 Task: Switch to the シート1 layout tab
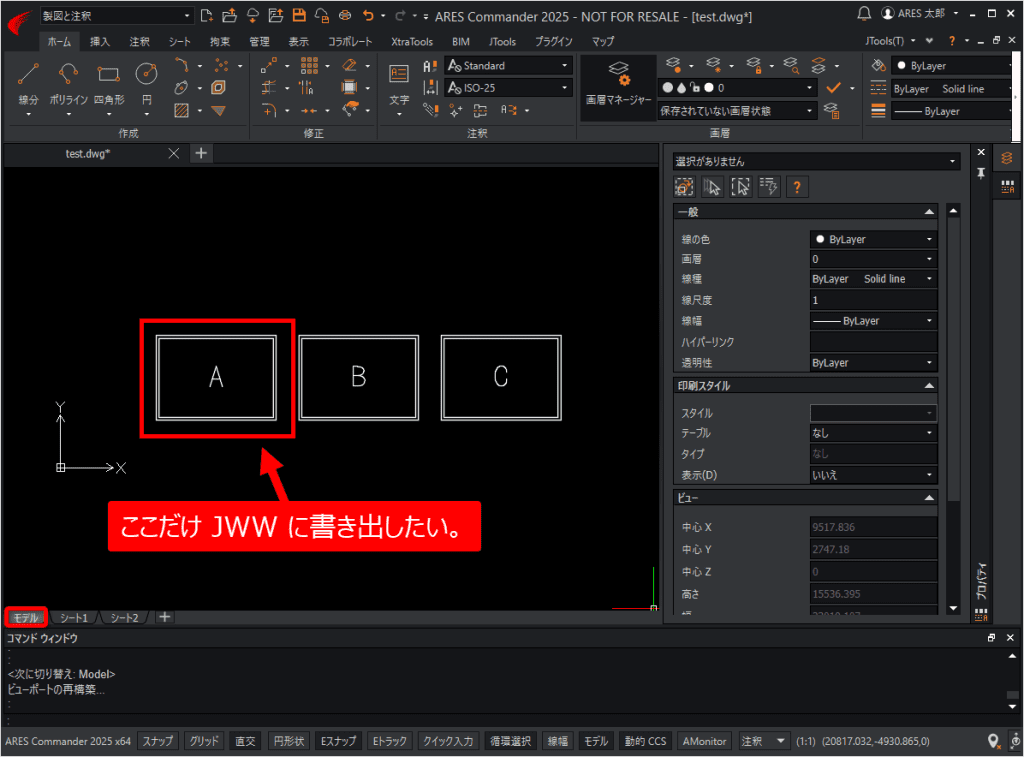coord(74,617)
